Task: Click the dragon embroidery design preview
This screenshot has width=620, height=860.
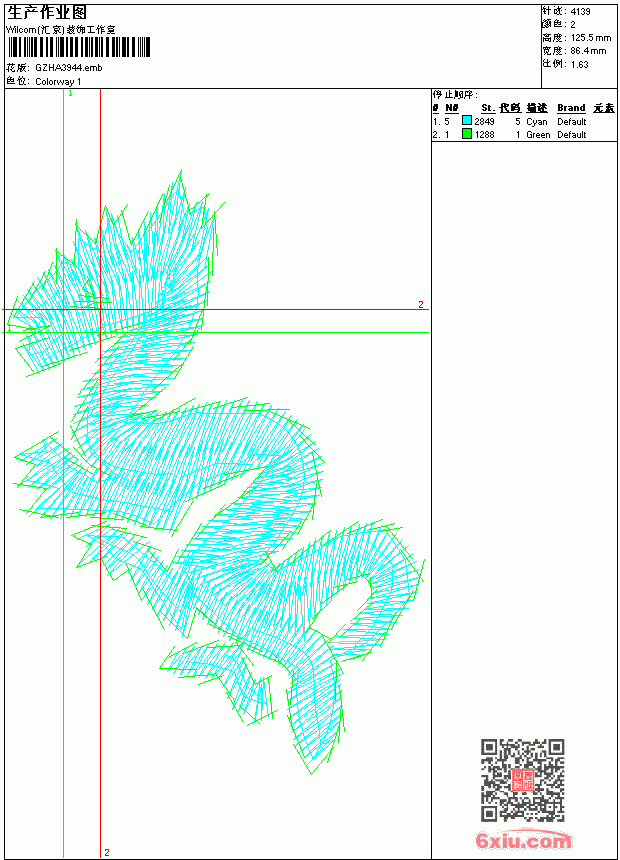Action: pos(217,472)
